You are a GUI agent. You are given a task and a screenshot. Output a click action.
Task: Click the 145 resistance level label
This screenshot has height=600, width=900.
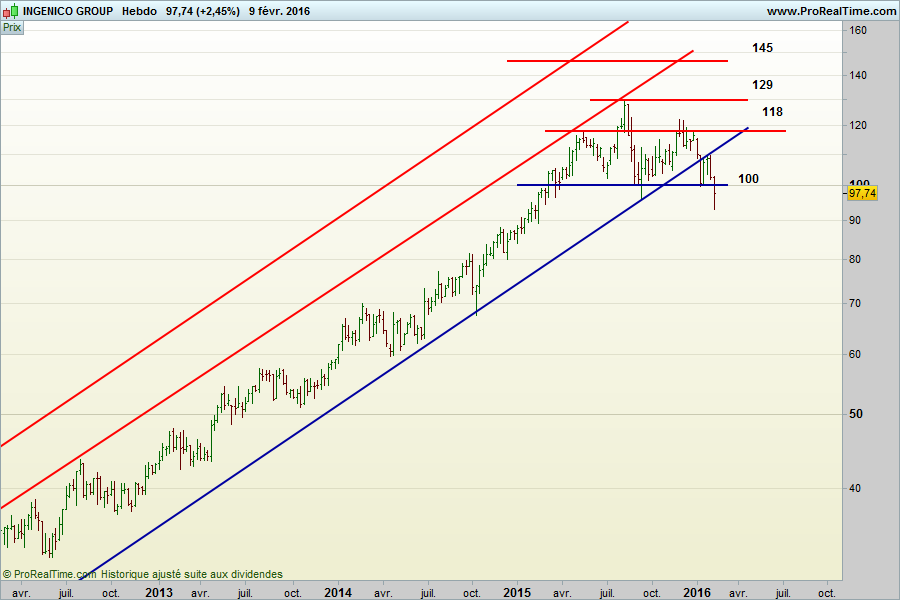763,48
